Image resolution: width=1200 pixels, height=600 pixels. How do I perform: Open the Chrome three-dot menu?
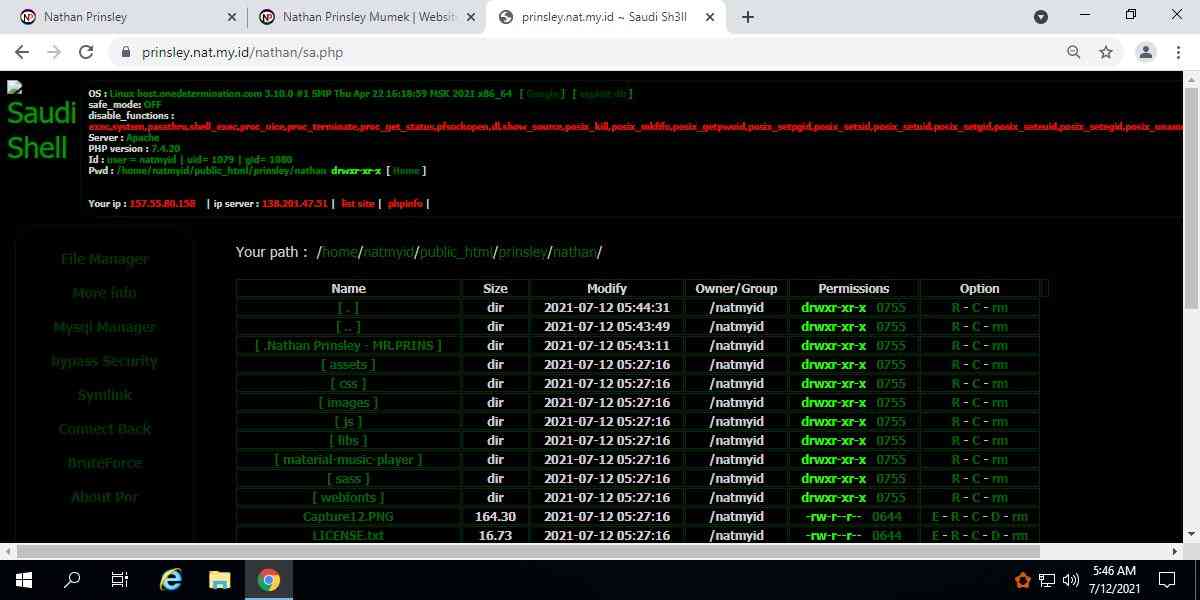click(1178, 52)
